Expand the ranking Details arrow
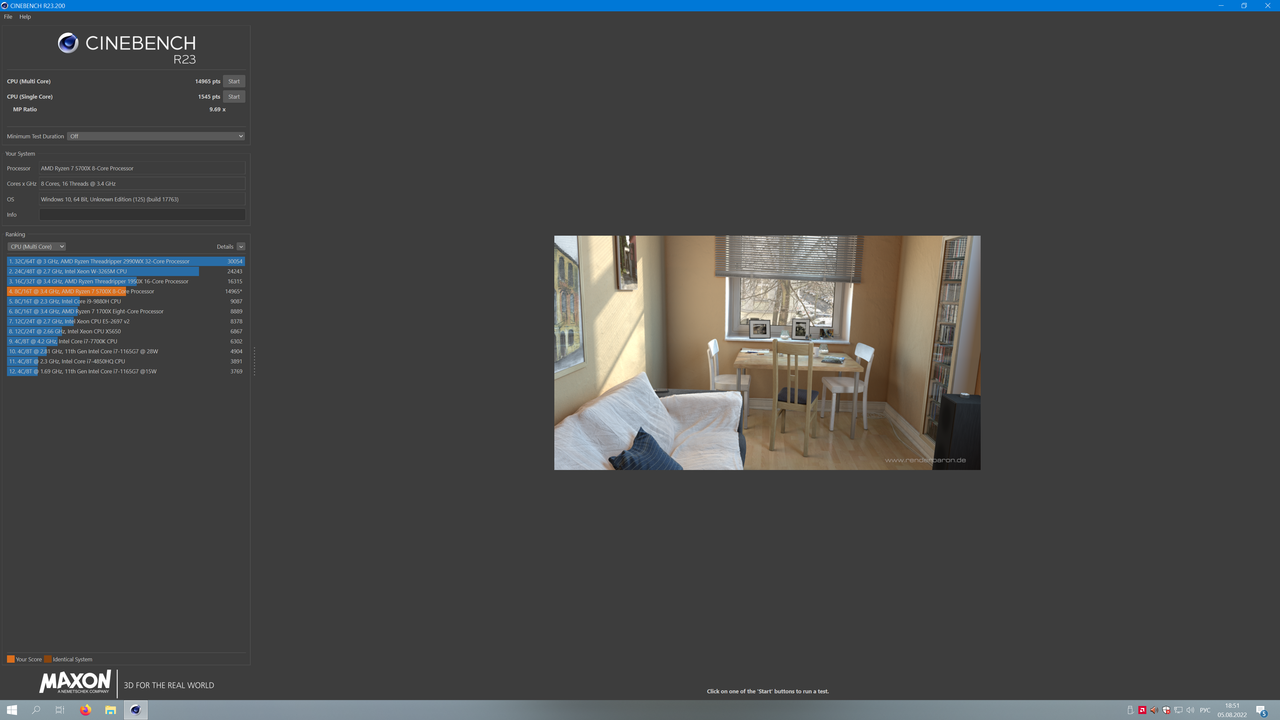Screen dimensions: 1280x720 pyautogui.click(x=241, y=247)
